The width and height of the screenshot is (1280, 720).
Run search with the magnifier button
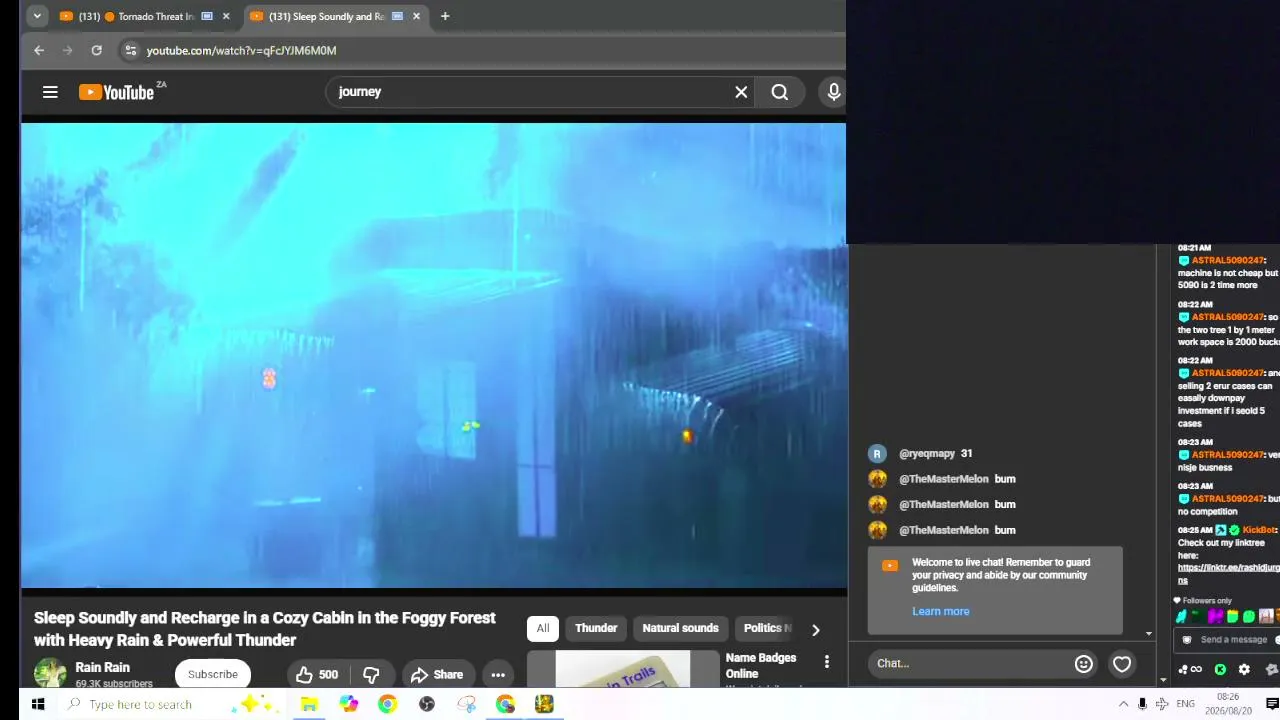point(780,92)
